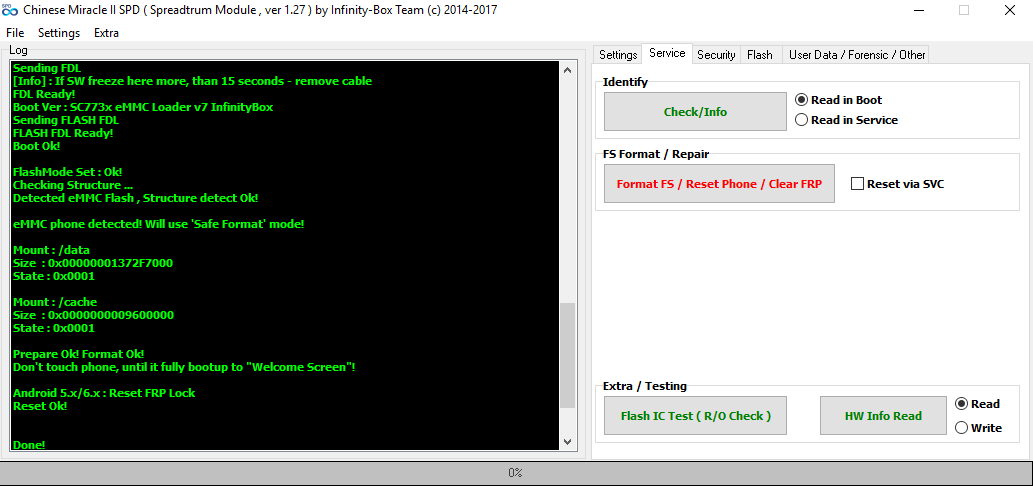Click the 0% progress bar
Viewport: 1033px width, 486px height.
coord(516,473)
